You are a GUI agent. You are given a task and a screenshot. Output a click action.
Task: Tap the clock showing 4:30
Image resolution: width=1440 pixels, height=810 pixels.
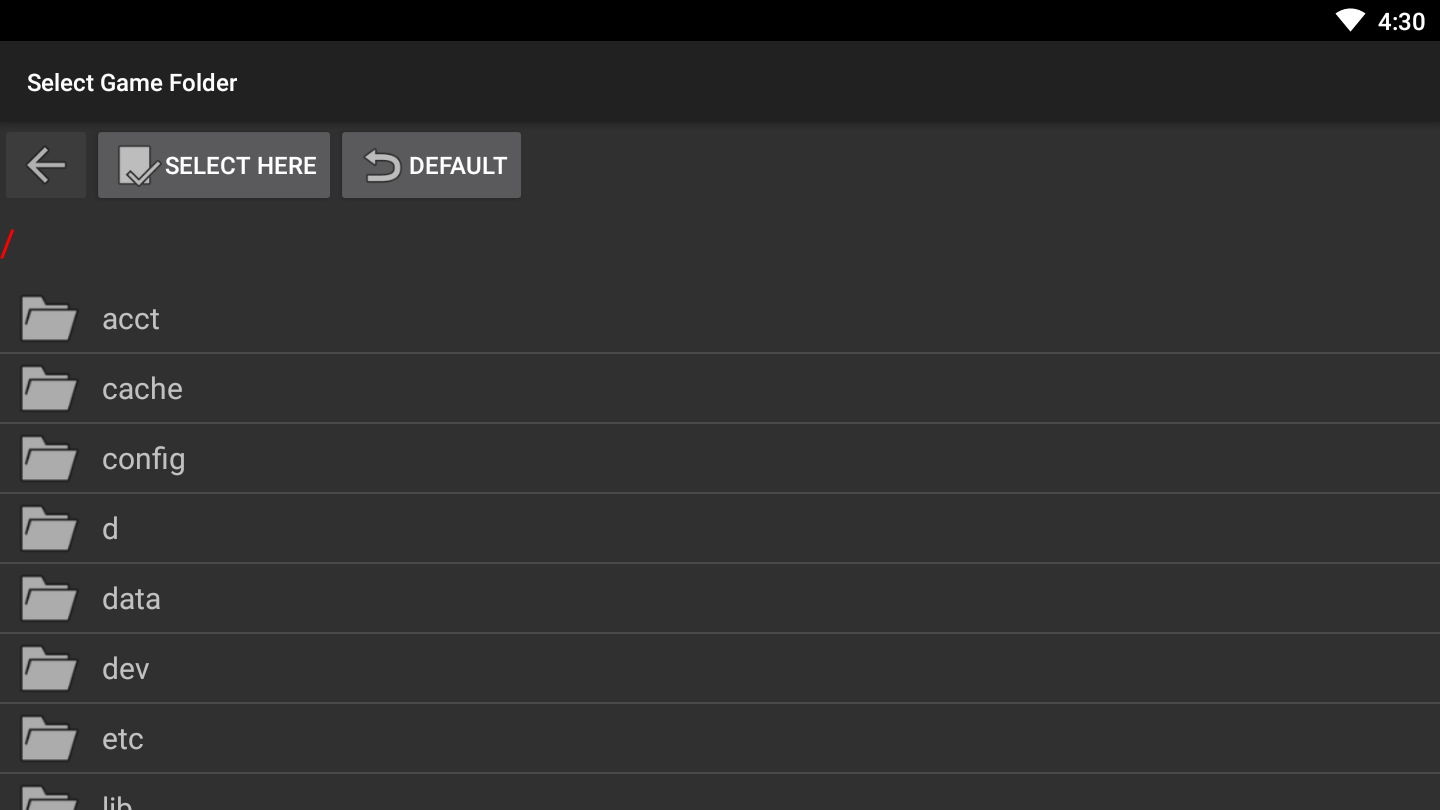pos(1401,22)
